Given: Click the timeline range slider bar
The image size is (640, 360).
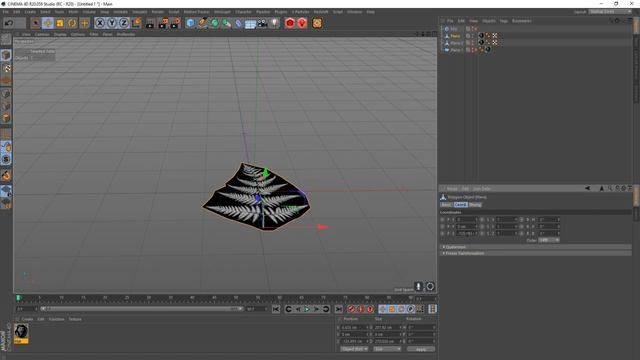Looking at the screenshot, I should point(142,309).
